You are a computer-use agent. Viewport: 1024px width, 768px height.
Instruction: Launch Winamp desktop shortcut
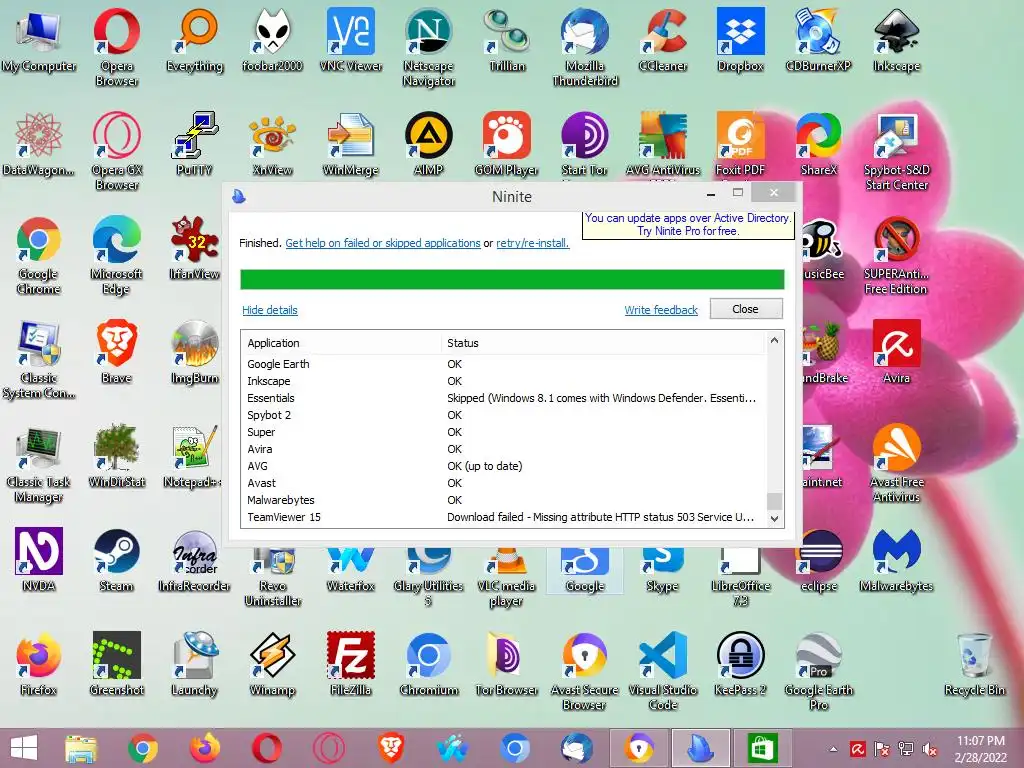point(272,664)
